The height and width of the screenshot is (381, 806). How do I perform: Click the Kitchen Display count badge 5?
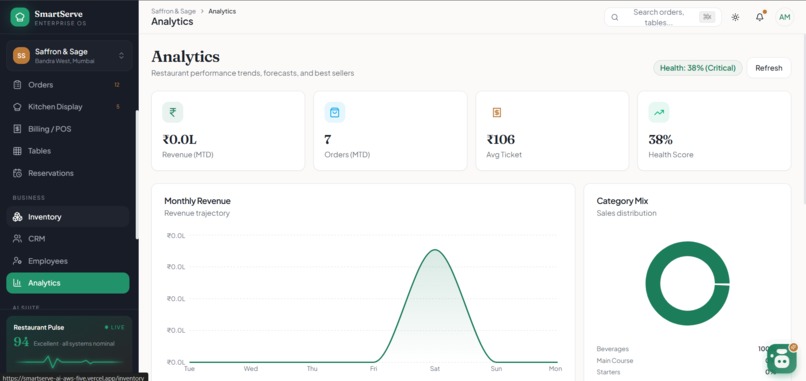(x=118, y=107)
